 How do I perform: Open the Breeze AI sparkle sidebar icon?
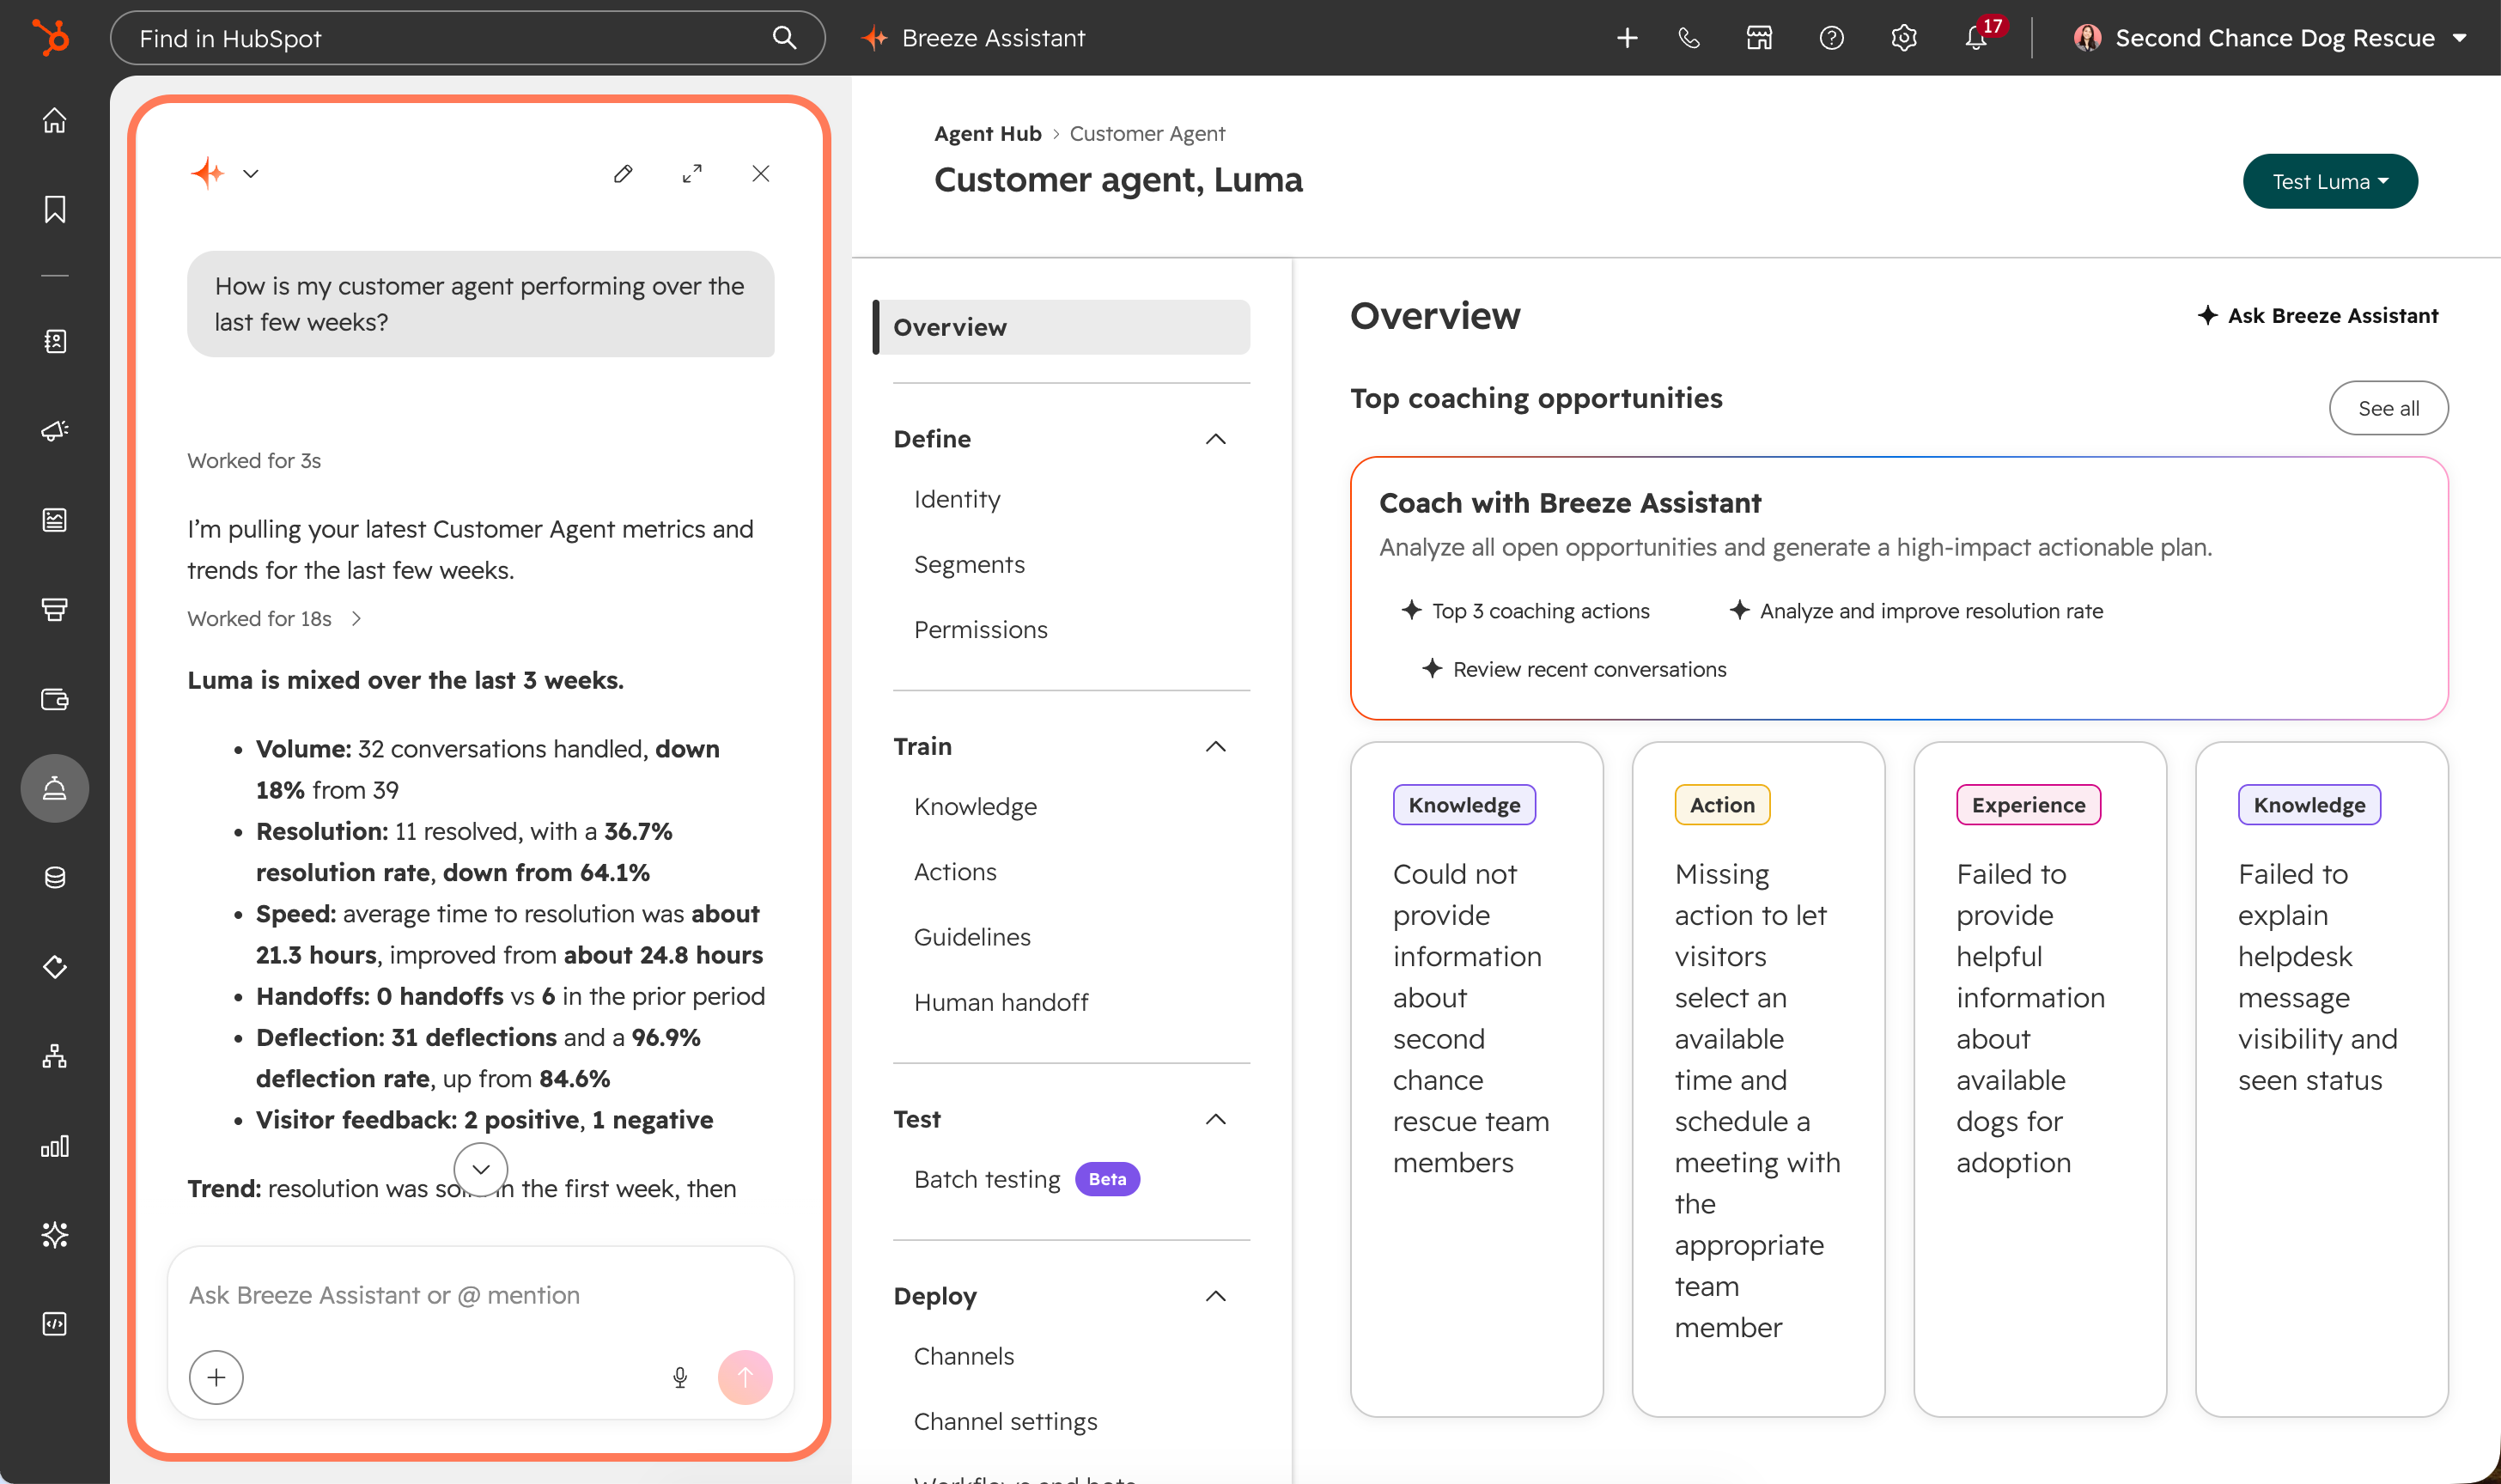tap(55, 1235)
